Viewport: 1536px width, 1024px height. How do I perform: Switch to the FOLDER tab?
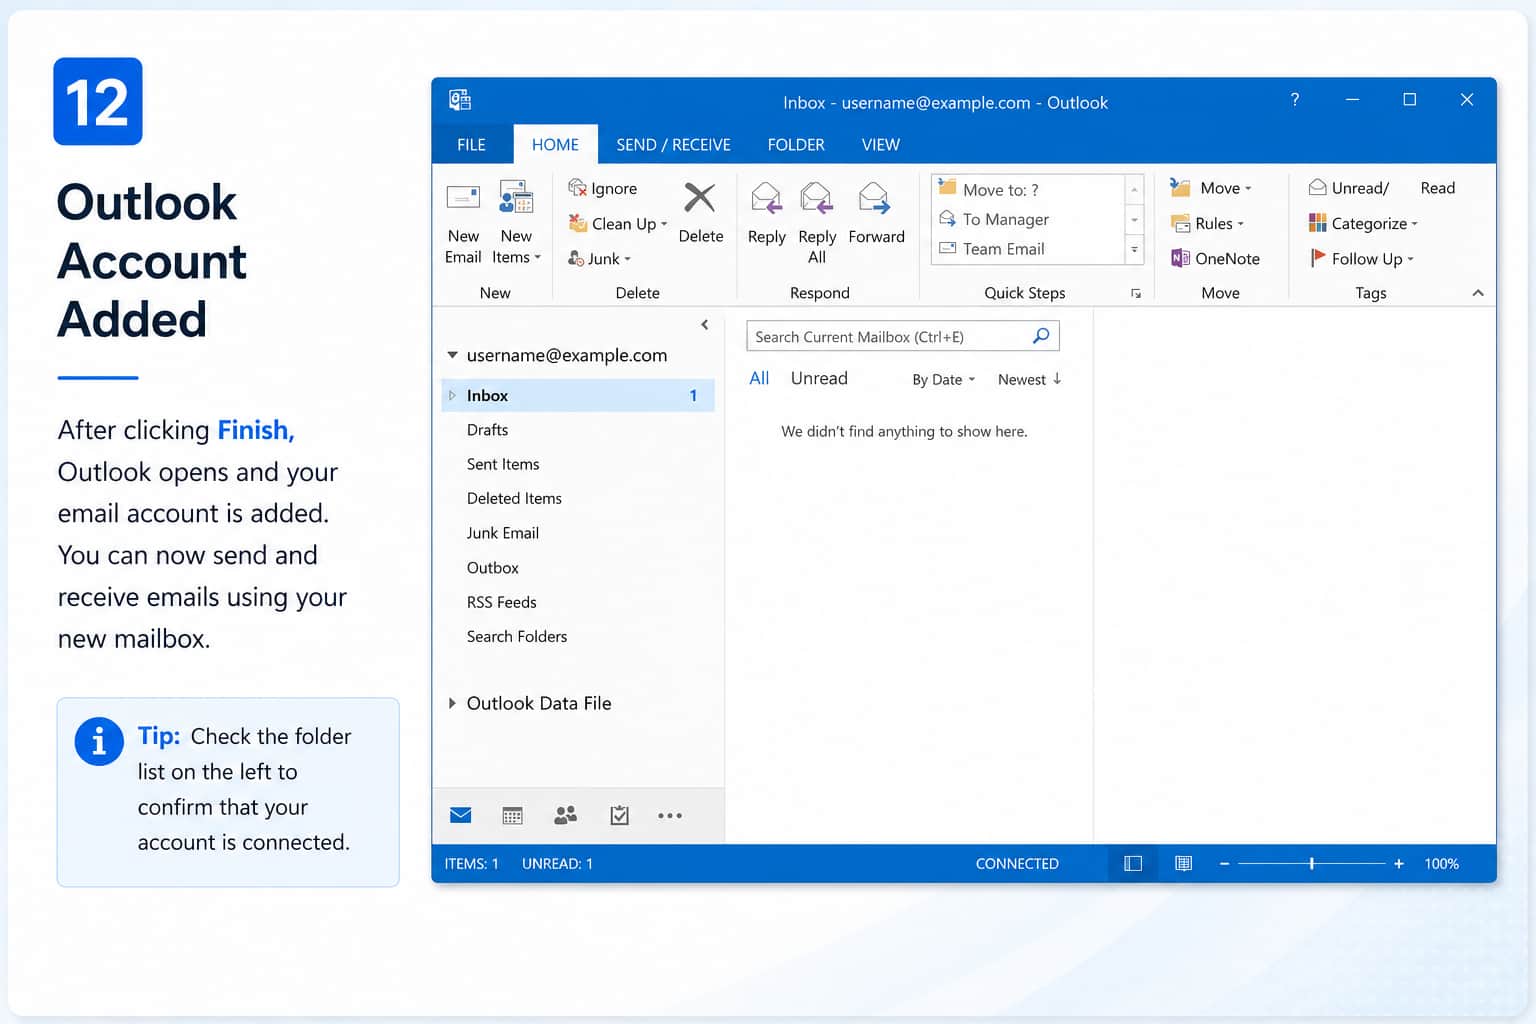(x=796, y=144)
